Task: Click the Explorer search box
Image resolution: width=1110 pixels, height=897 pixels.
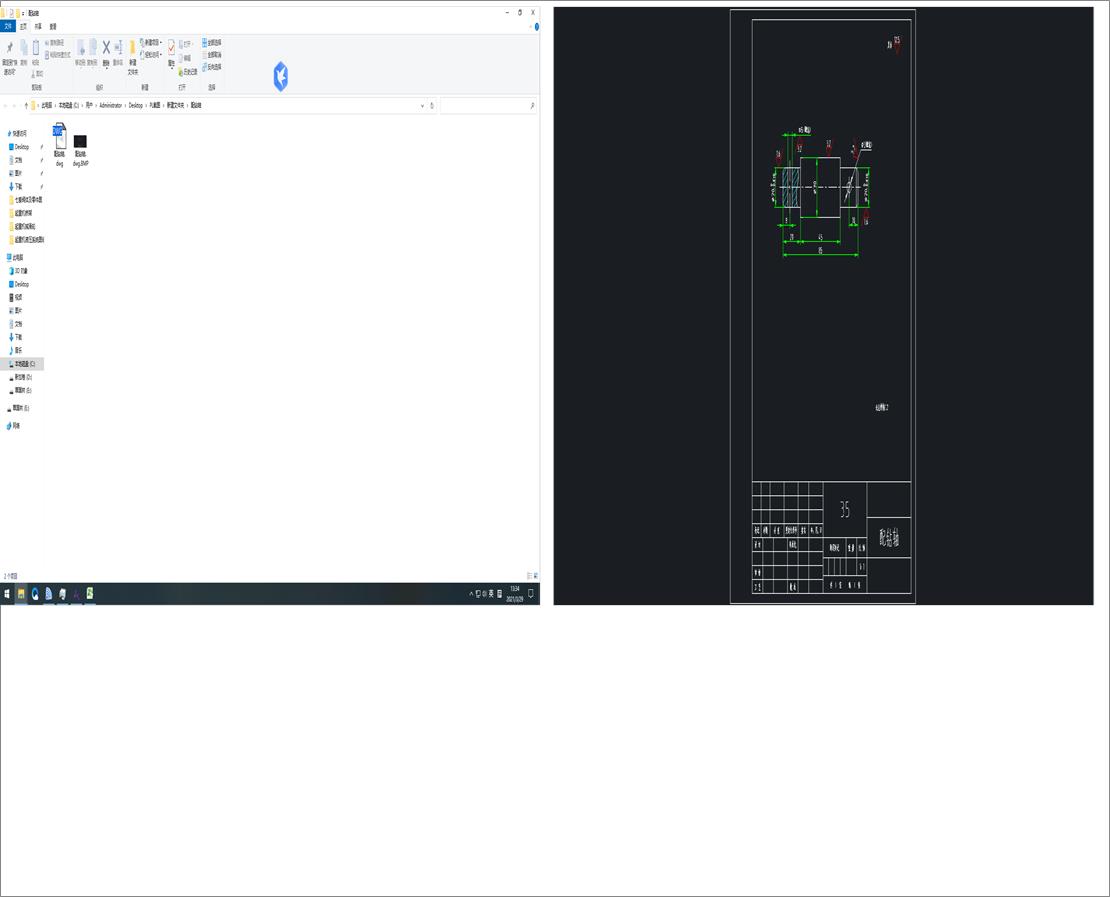Action: [487, 105]
